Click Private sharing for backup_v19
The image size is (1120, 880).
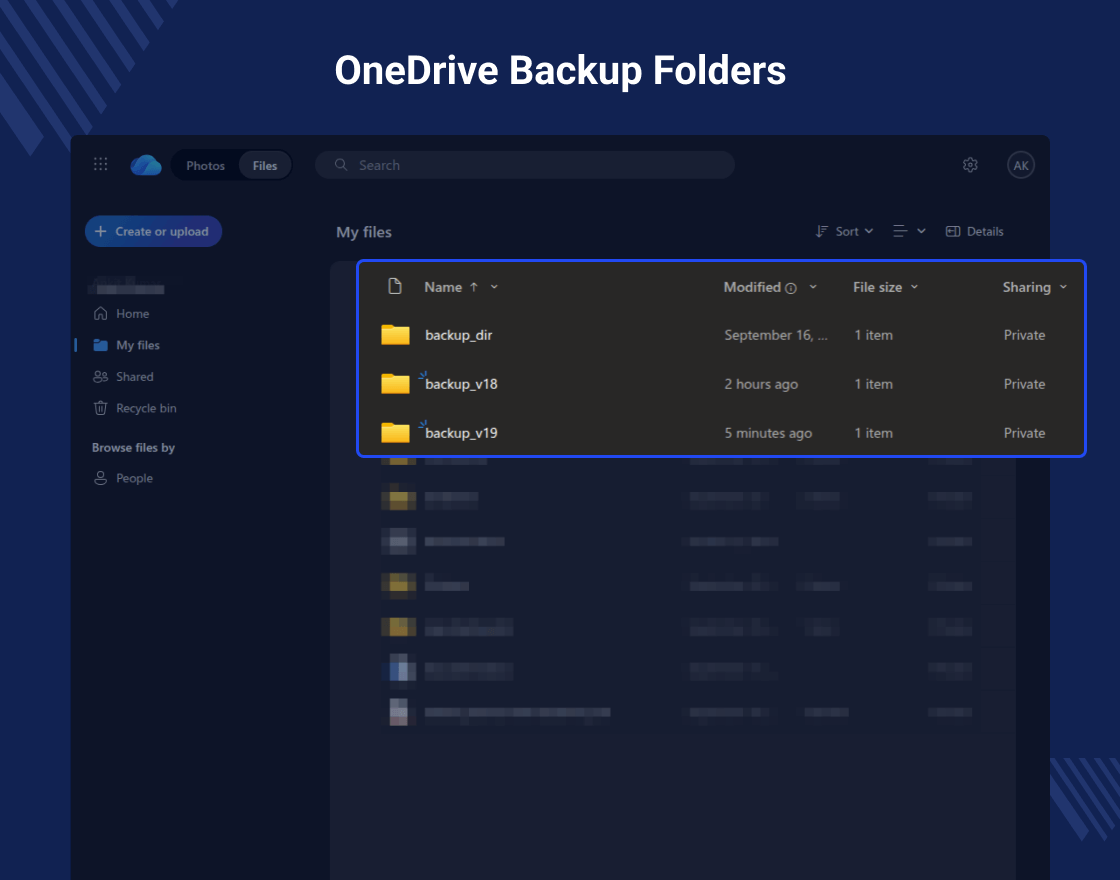[1024, 433]
